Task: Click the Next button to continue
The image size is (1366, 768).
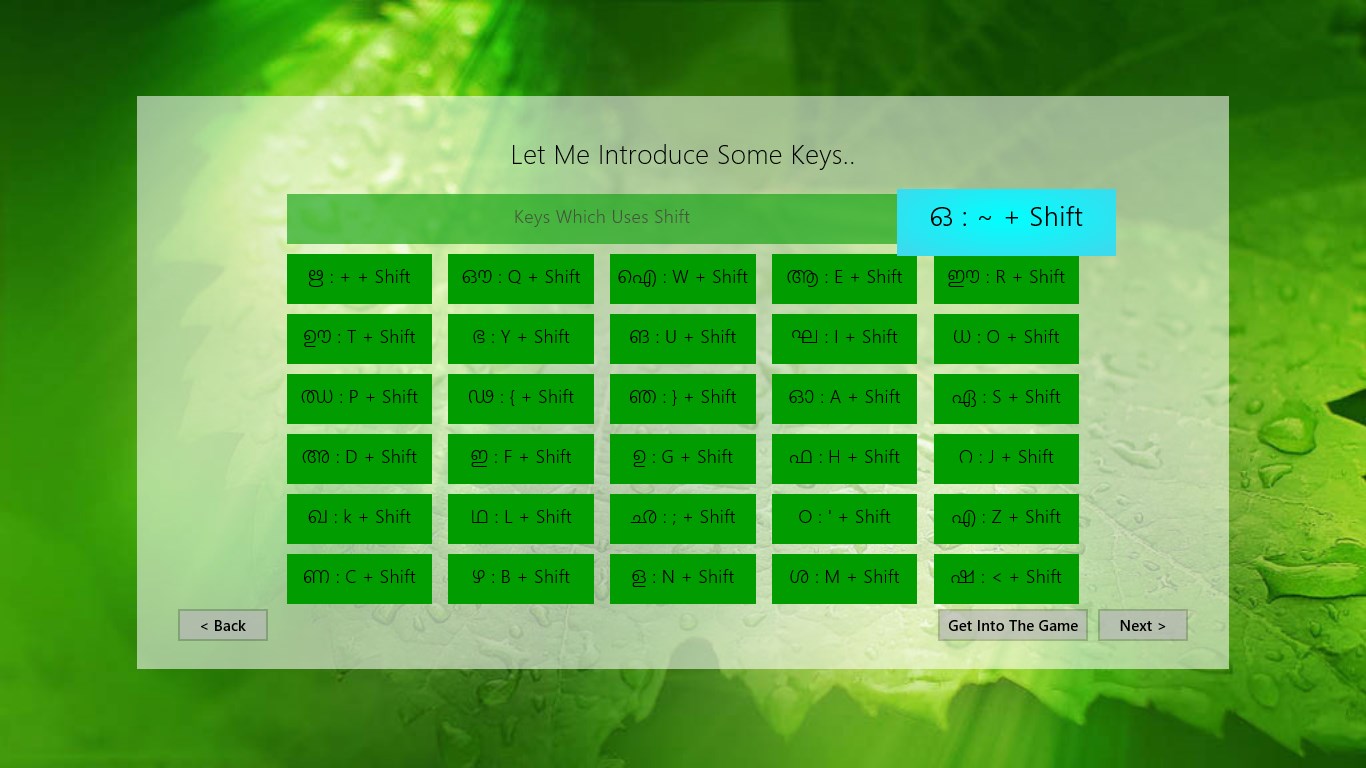Action: click(x=1143, y=625)
